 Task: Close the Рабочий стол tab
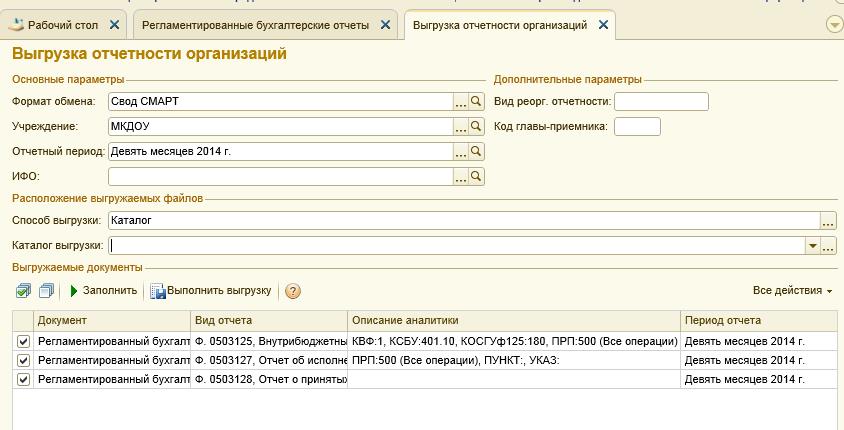114,25
